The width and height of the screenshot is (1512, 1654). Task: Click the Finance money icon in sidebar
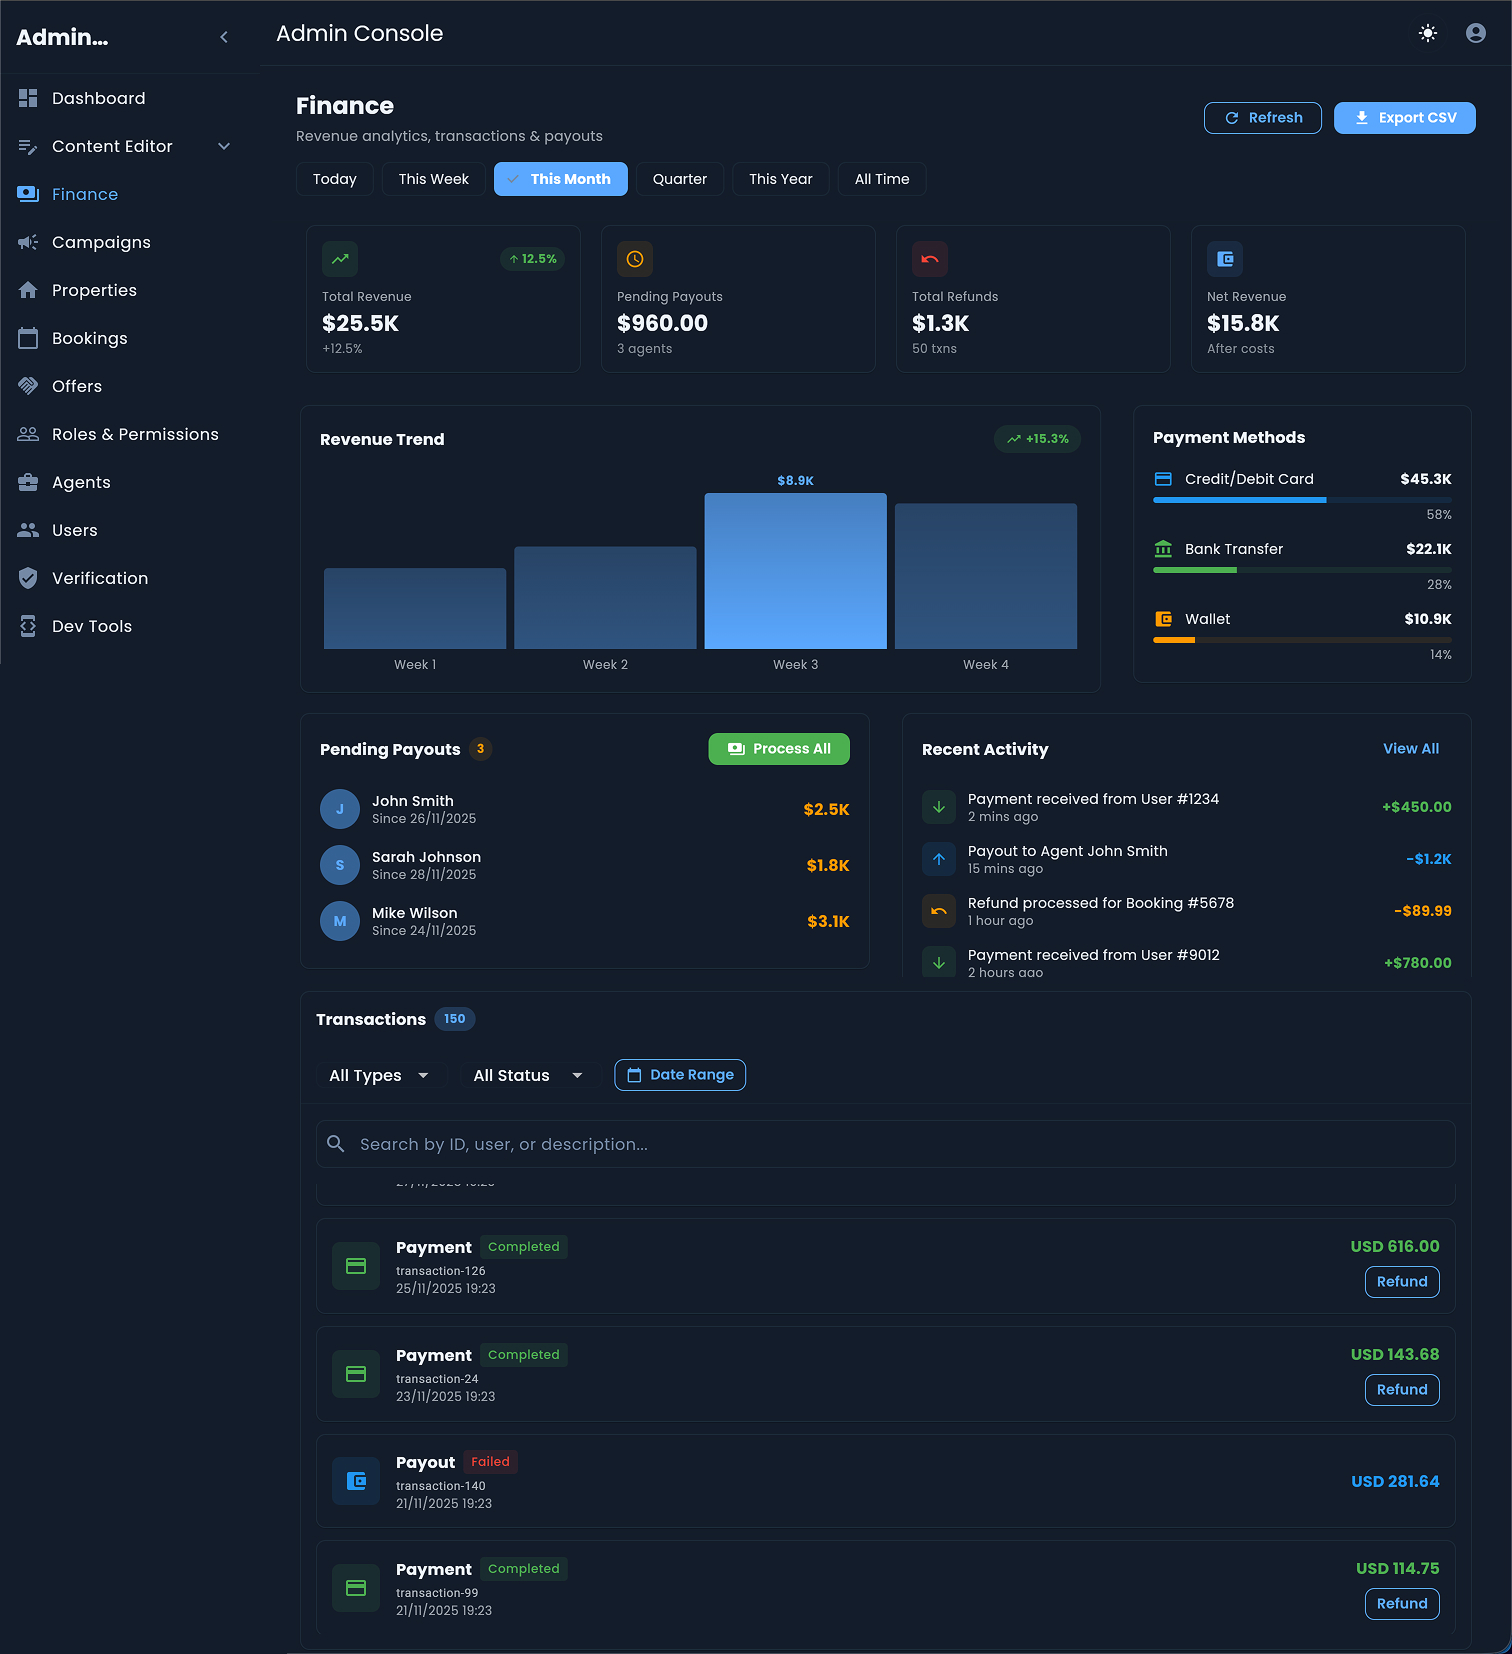(28, 194)
